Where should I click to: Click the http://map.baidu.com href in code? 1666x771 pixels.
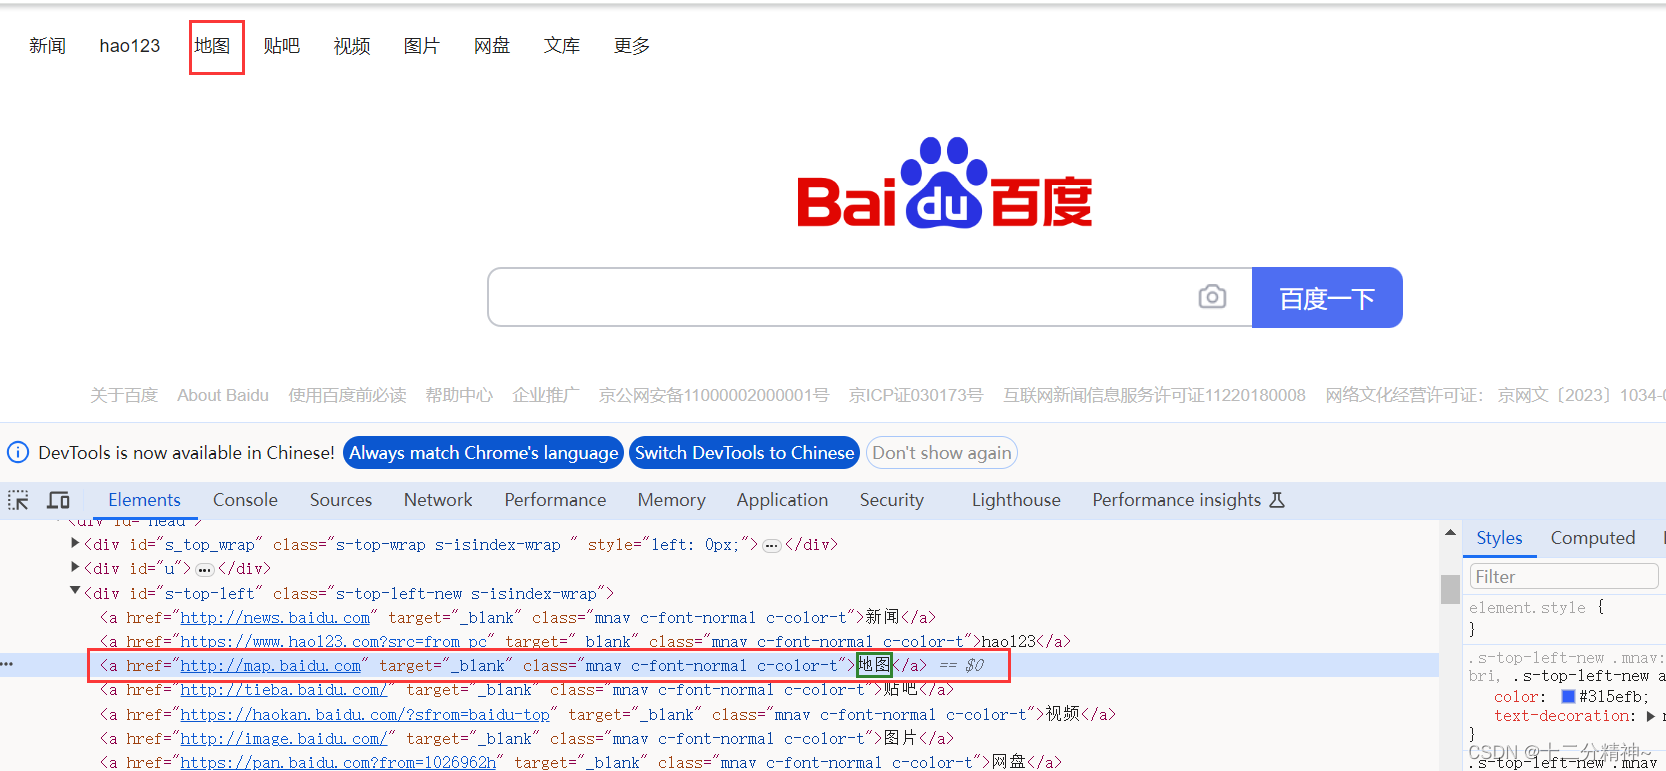tap(271, 666)
